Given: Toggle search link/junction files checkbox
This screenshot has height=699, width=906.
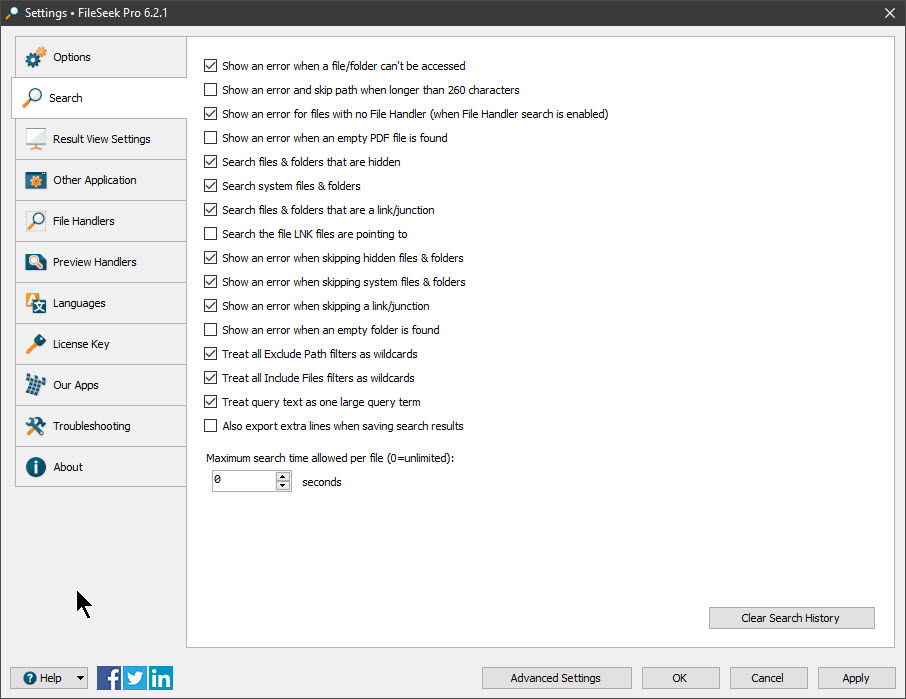Looking at the screenshot, I should point(210,210).
